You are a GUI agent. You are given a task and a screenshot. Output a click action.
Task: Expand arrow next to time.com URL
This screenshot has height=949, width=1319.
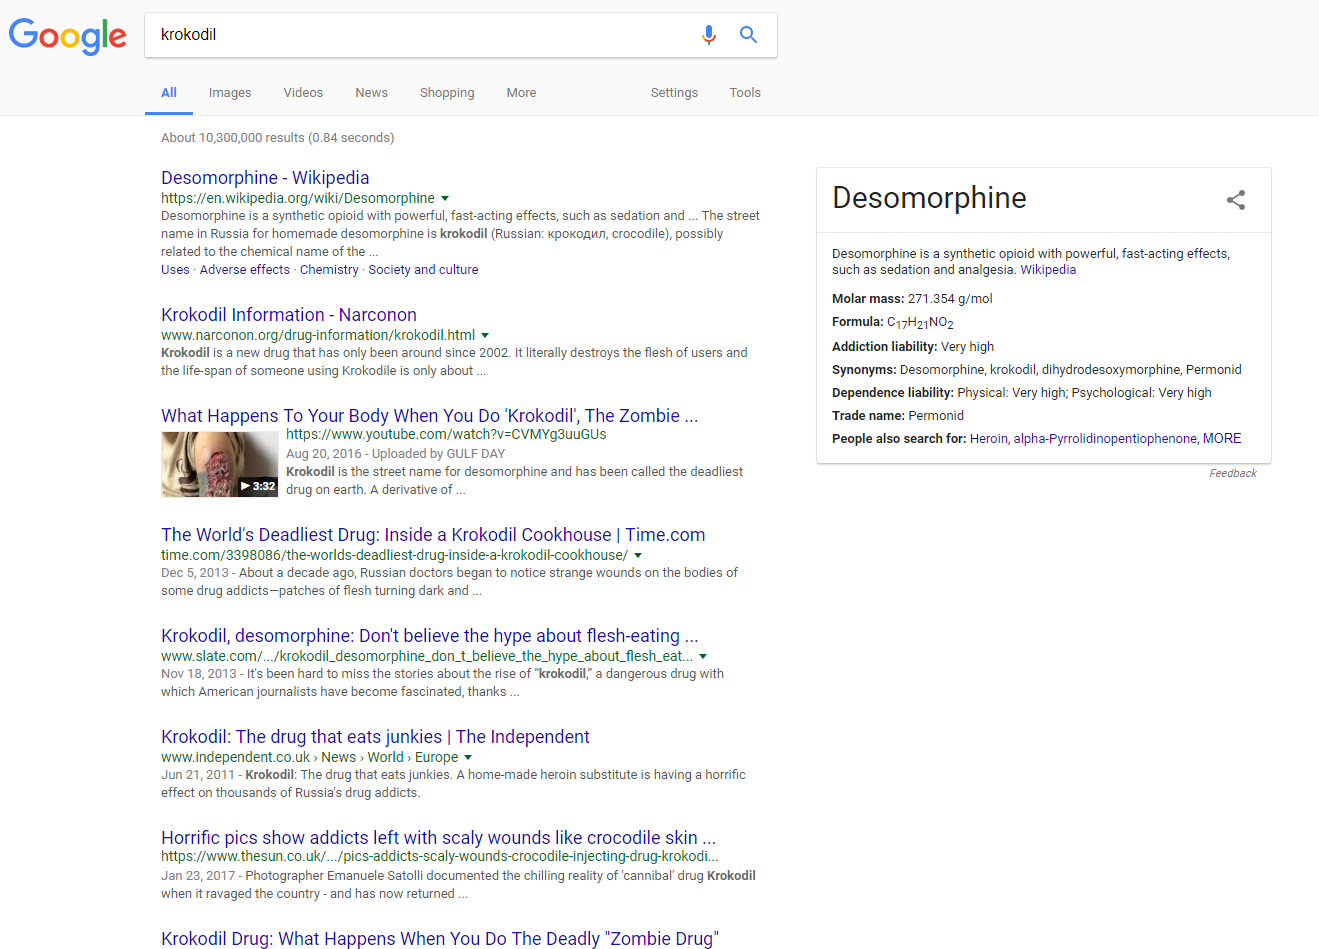tap(638, 556)
